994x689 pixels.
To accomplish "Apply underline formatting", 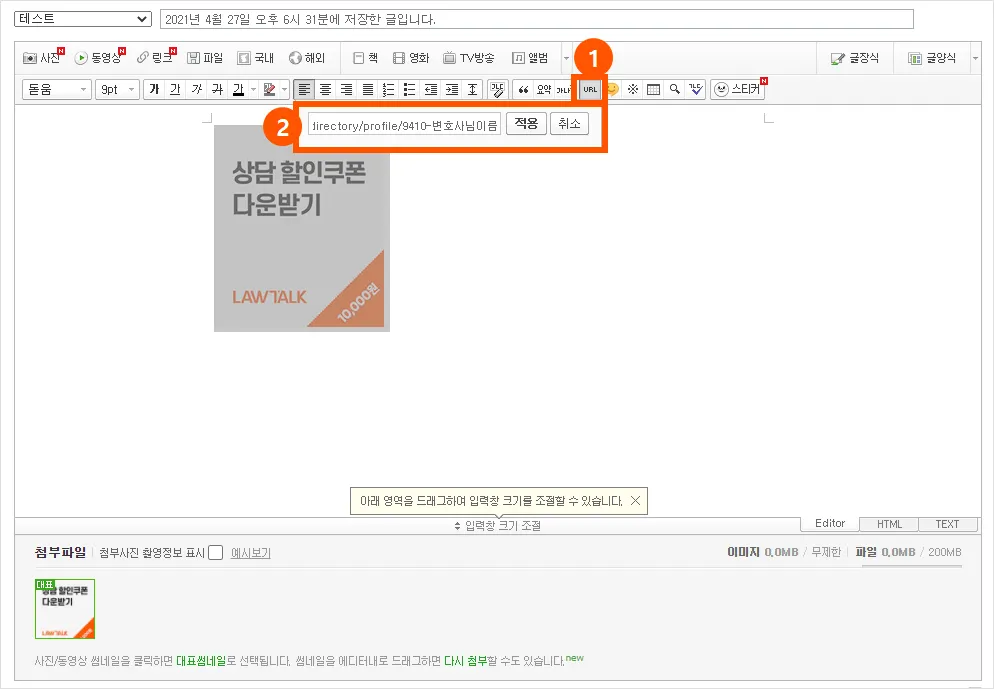I will tap(175, 89).
